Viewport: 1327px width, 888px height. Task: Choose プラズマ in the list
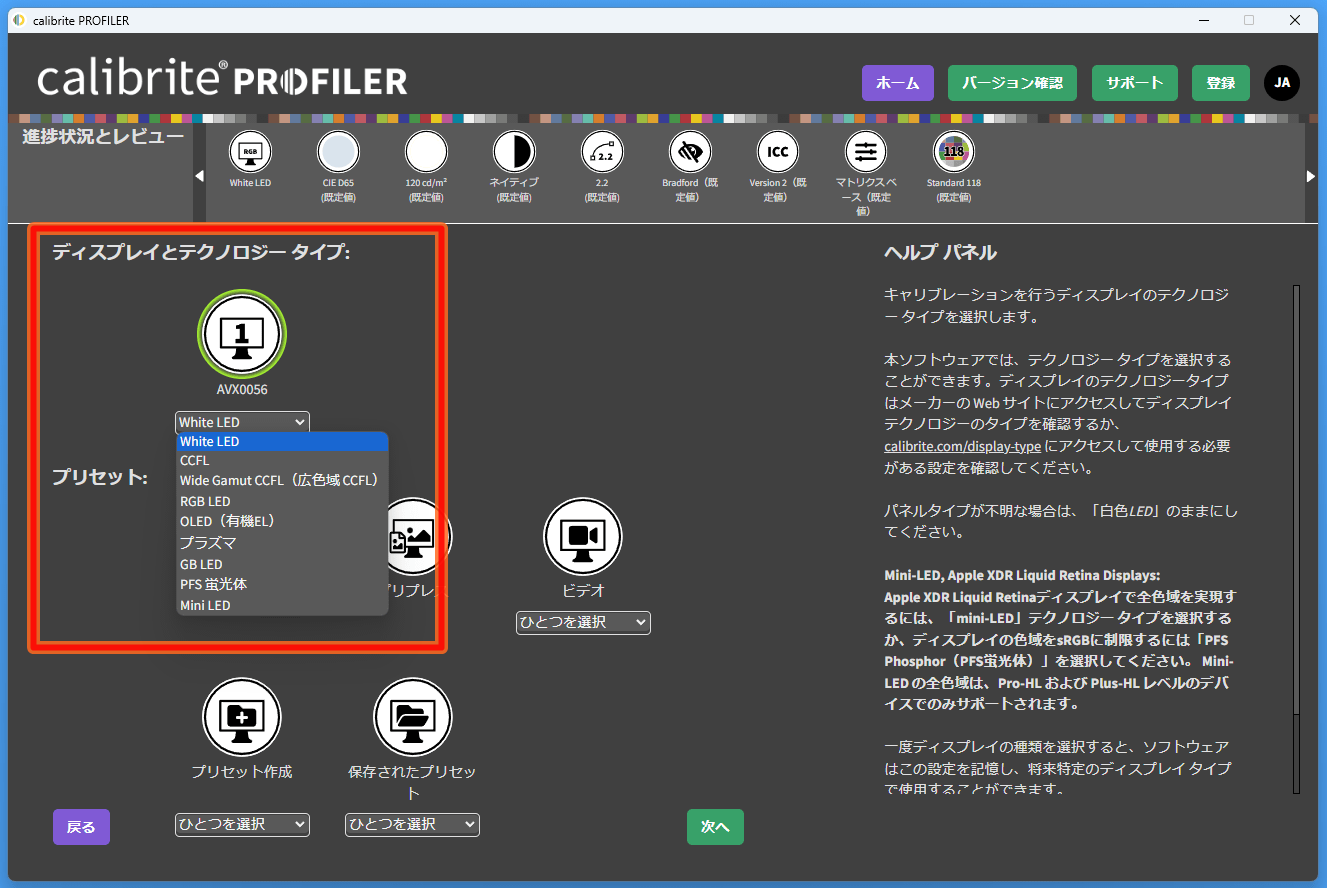coord(282,543)
